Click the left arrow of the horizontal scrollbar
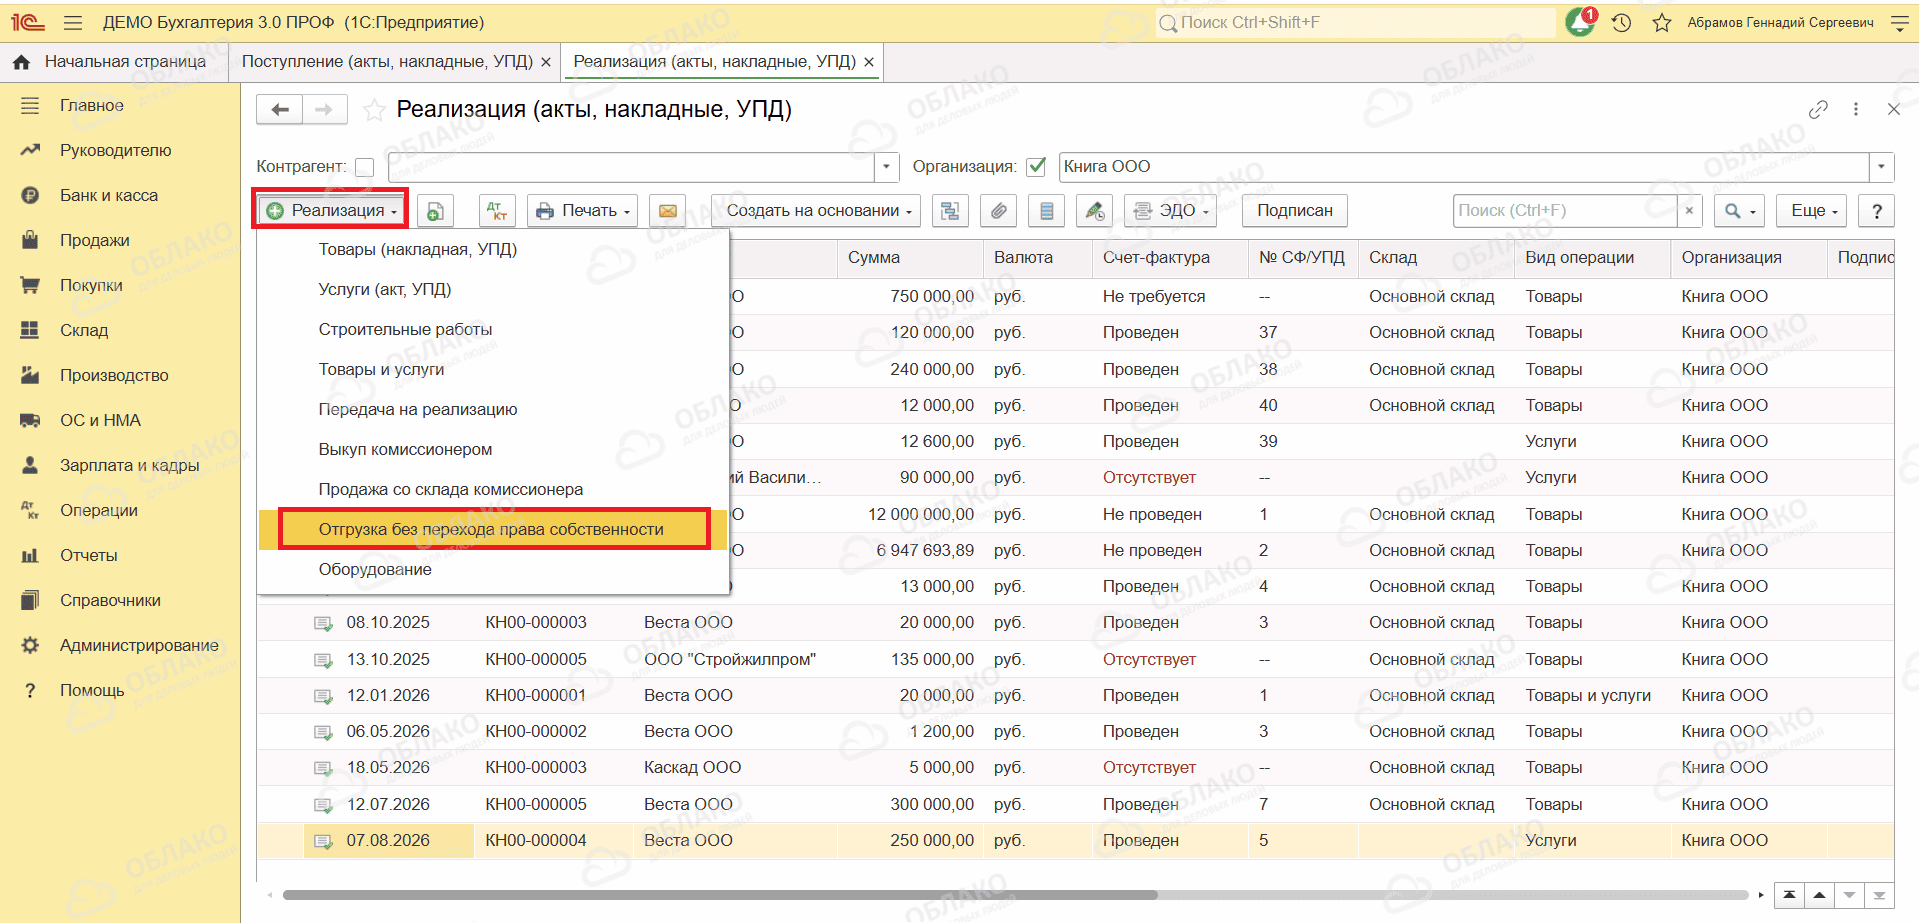The width and height of the screenshot is (1919, 923). [269, 895]
